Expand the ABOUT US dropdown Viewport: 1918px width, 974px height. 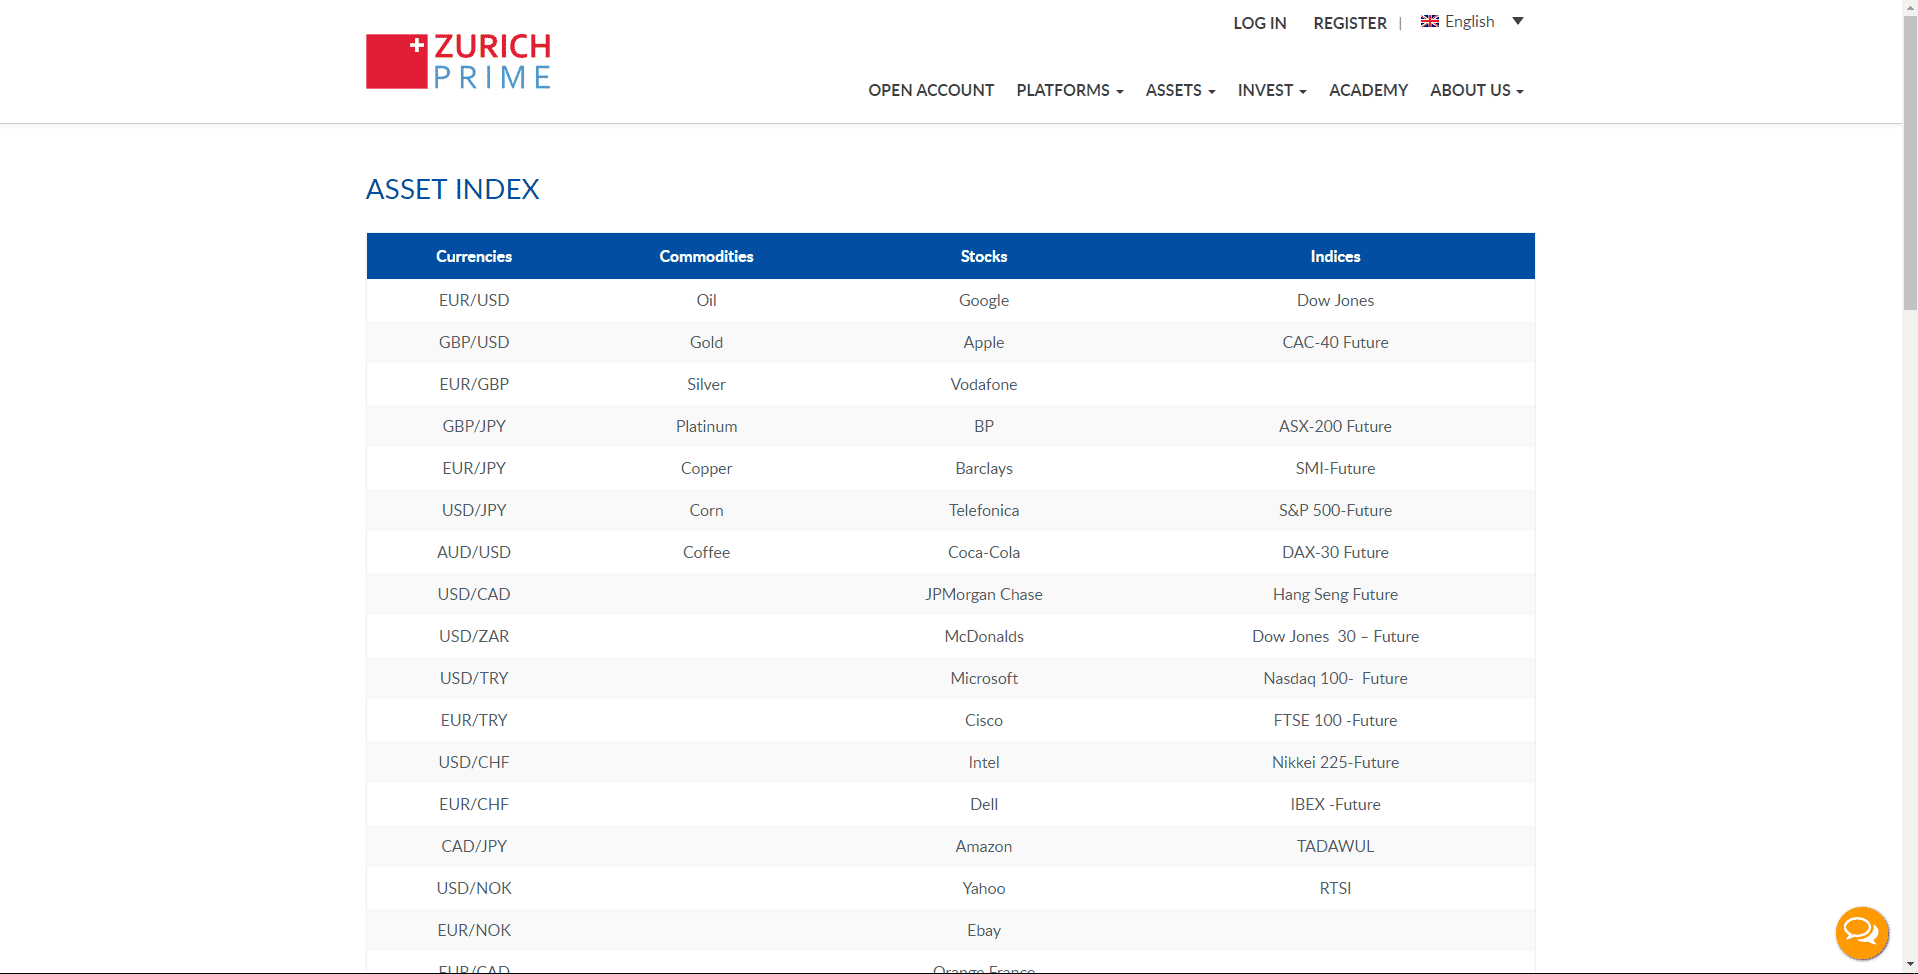coord(1476,90)
